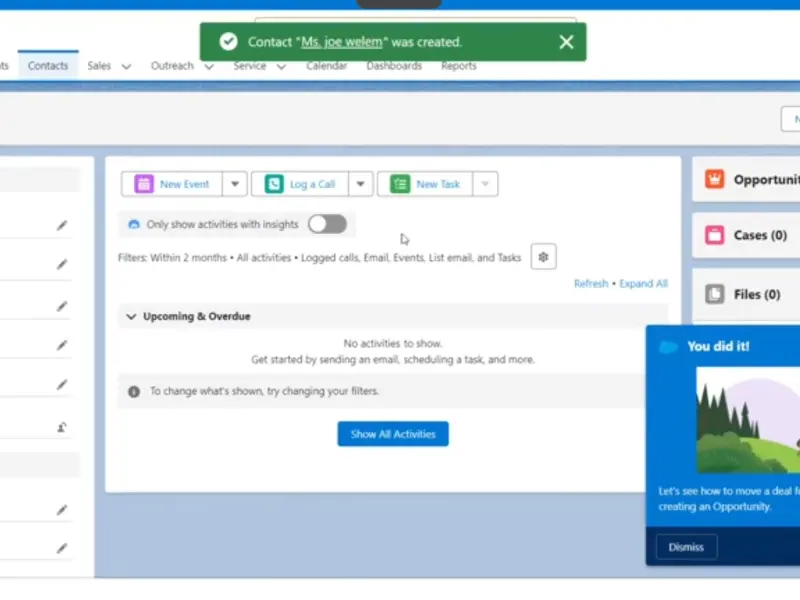This screenshot has height=600, width=800.
Task: Click the Log a Call phone icon
Action: (273, 184)
